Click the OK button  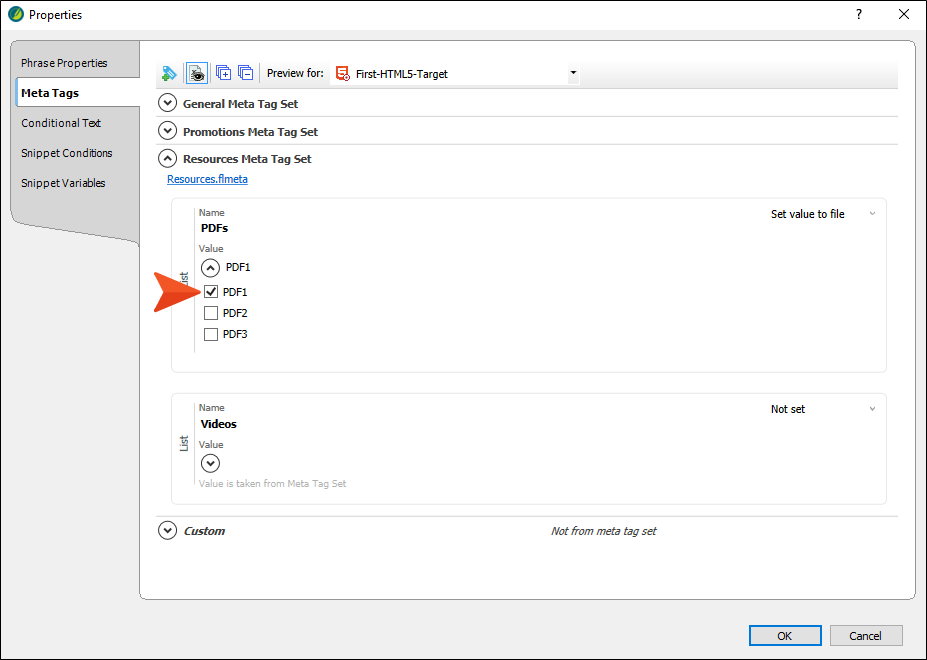[x=785, y=636]
